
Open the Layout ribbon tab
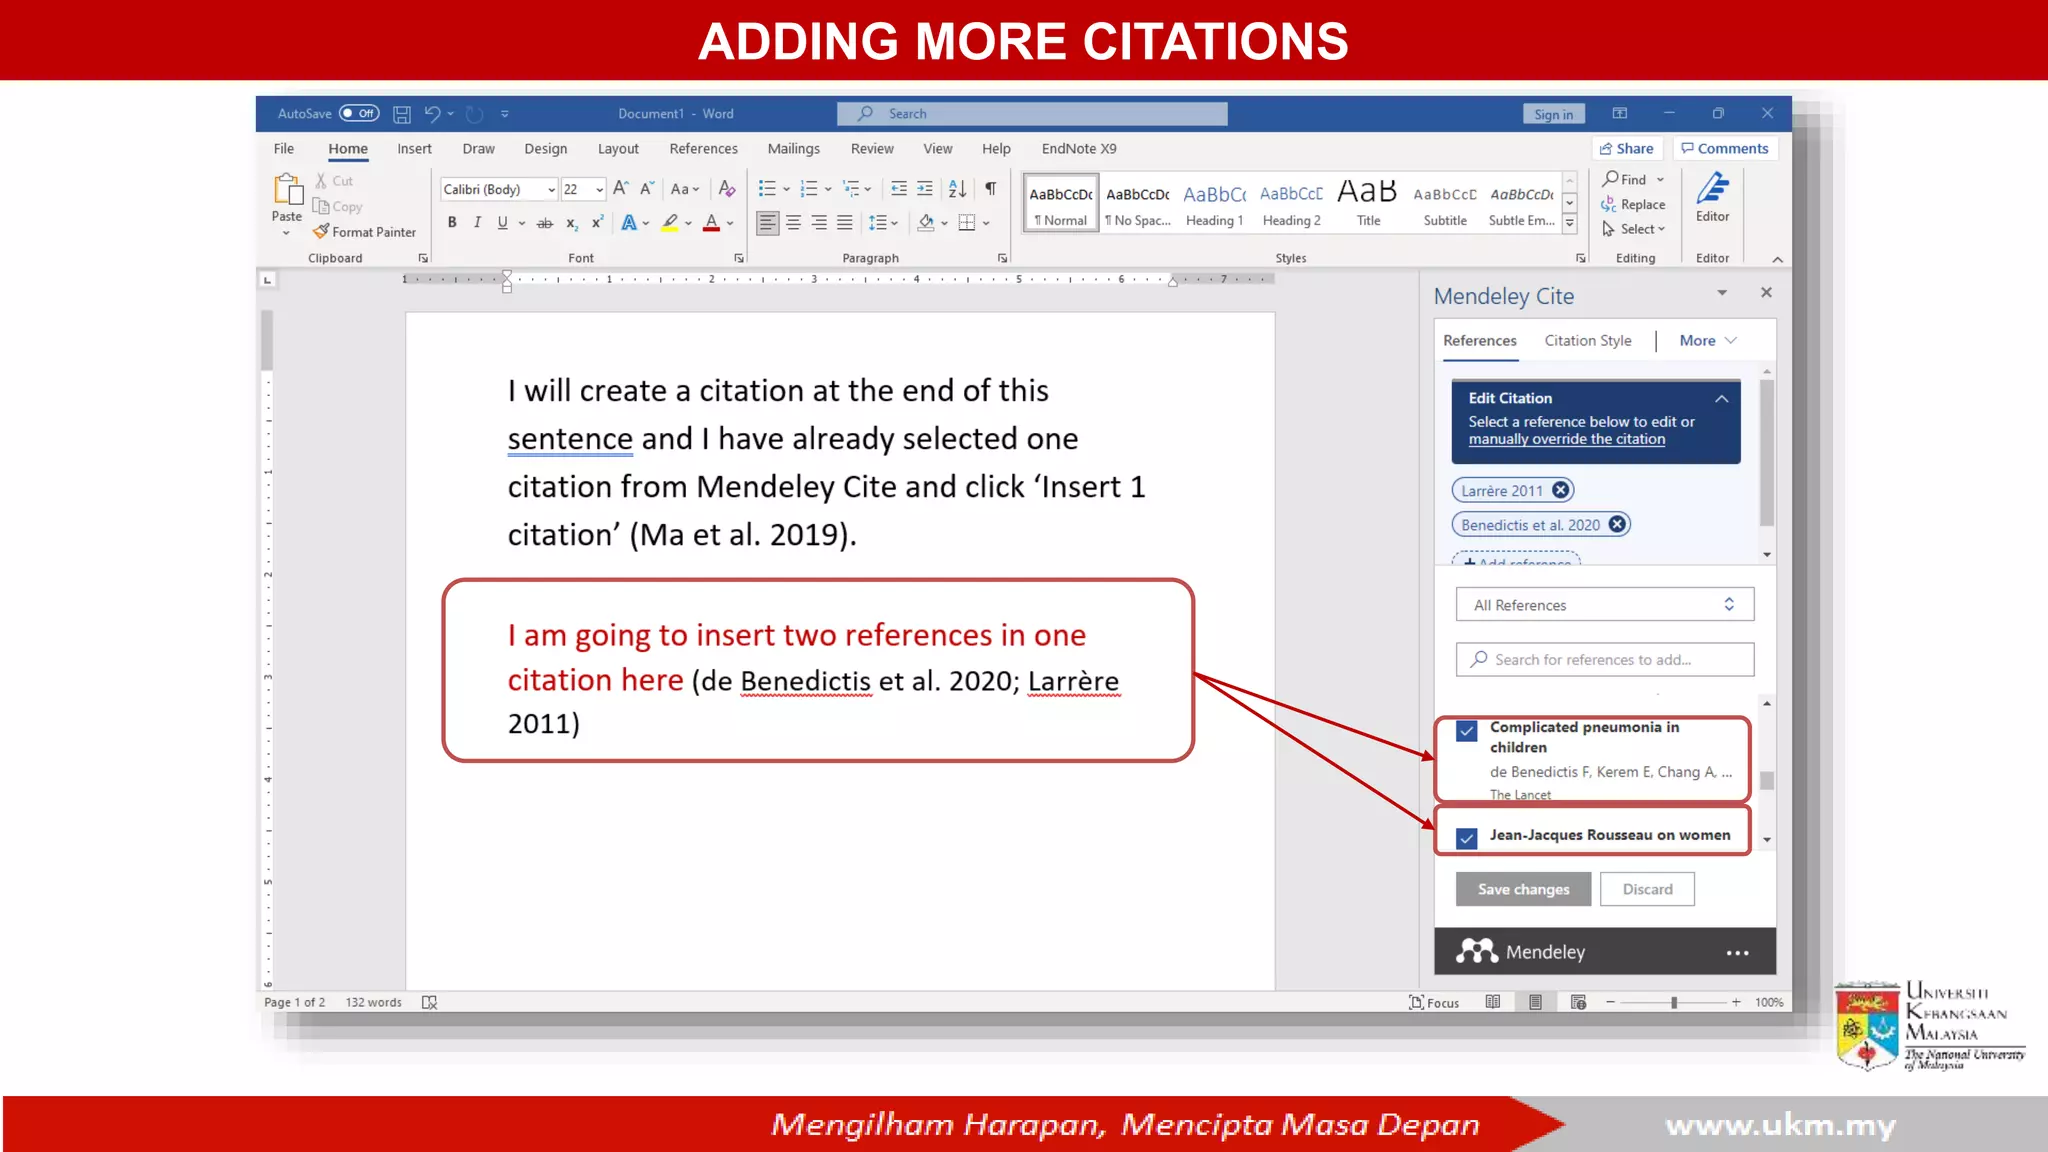coord(618,148)
